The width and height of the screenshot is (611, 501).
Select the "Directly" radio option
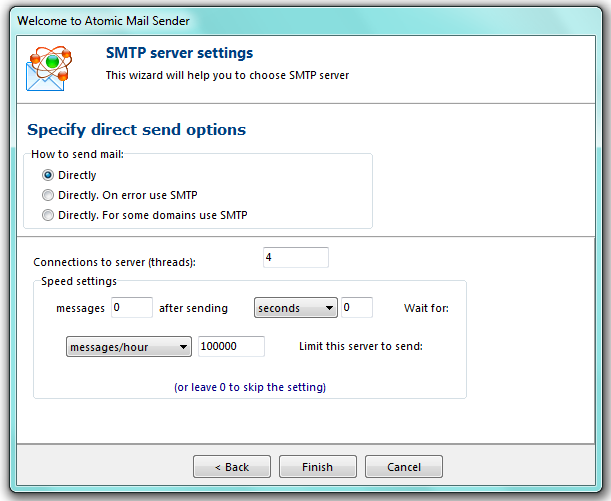click(x=48, y=175)
